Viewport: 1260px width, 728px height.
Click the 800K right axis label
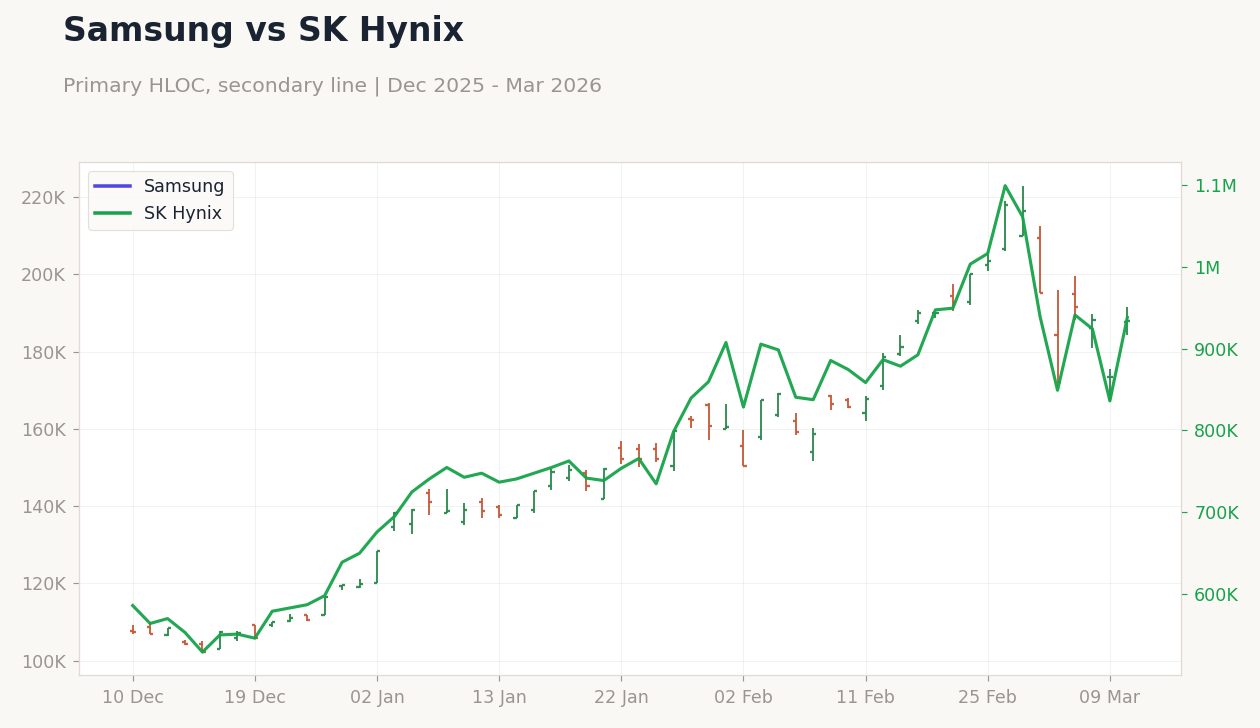[1216, 431]
